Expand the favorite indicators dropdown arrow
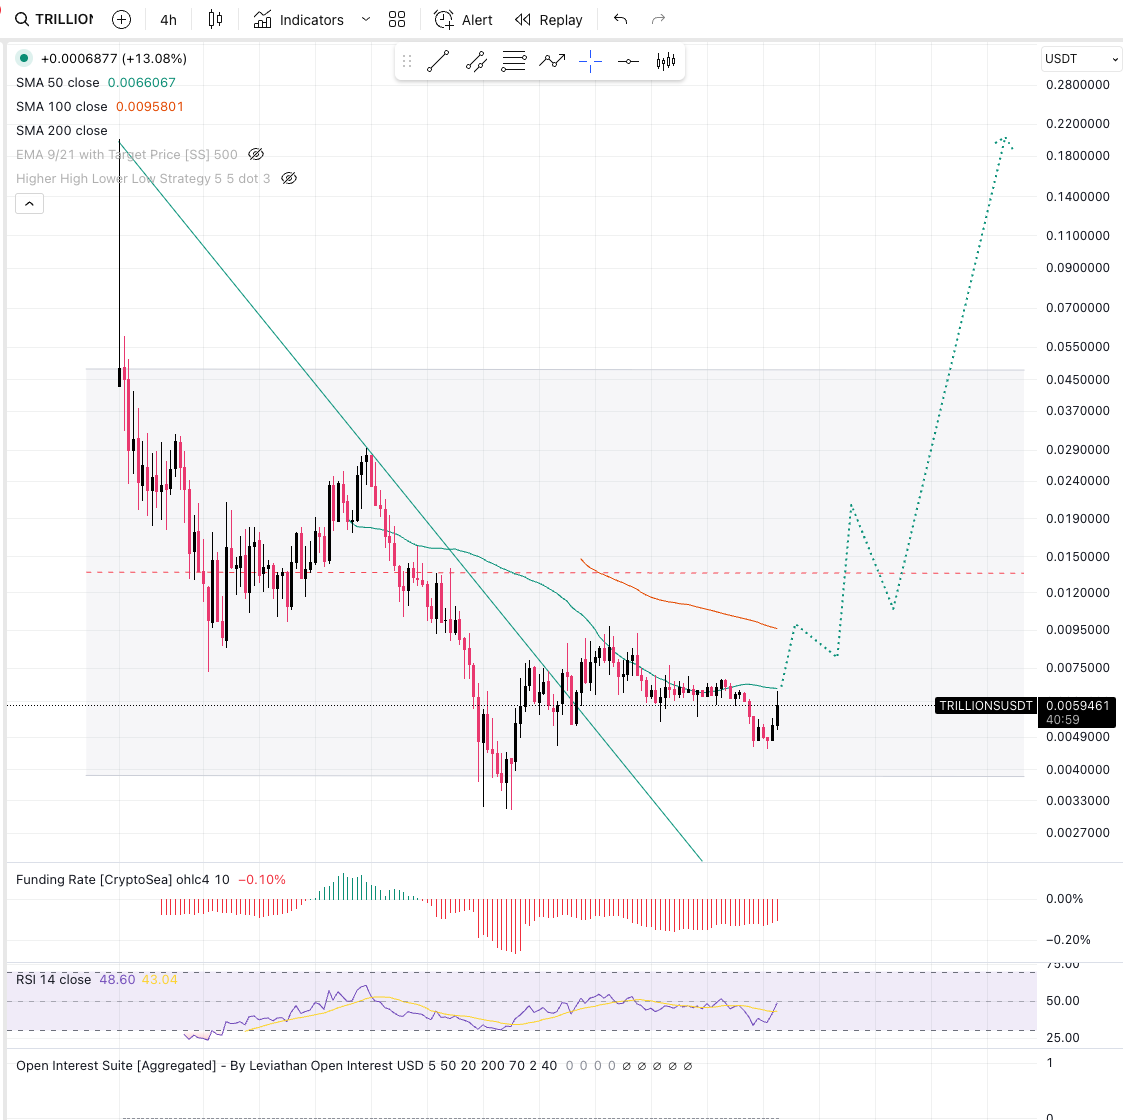 click(x=365, y=20)
